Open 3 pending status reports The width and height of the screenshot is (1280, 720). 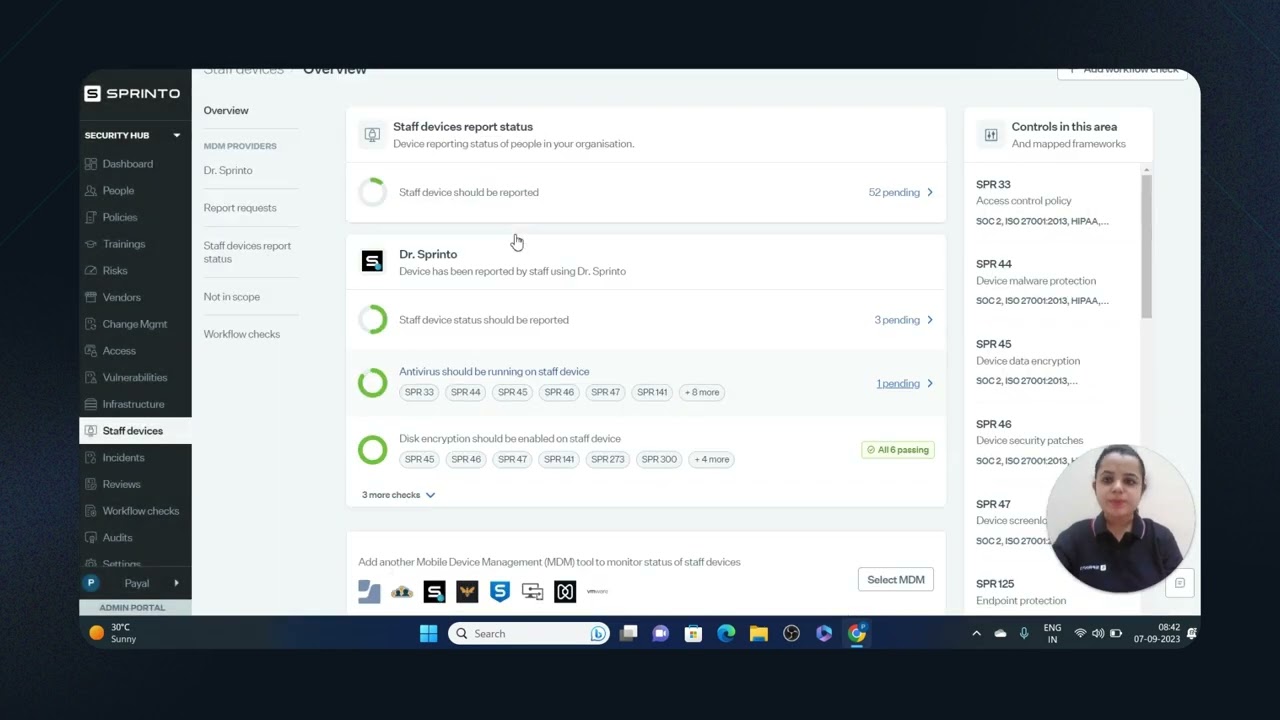pyautogui.click(x=903, y=320)
